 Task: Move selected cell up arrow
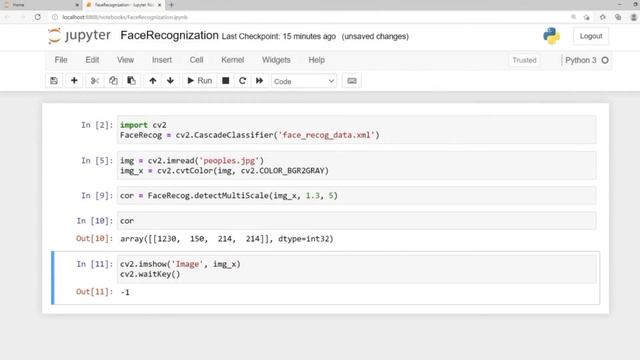pos(153,81)
